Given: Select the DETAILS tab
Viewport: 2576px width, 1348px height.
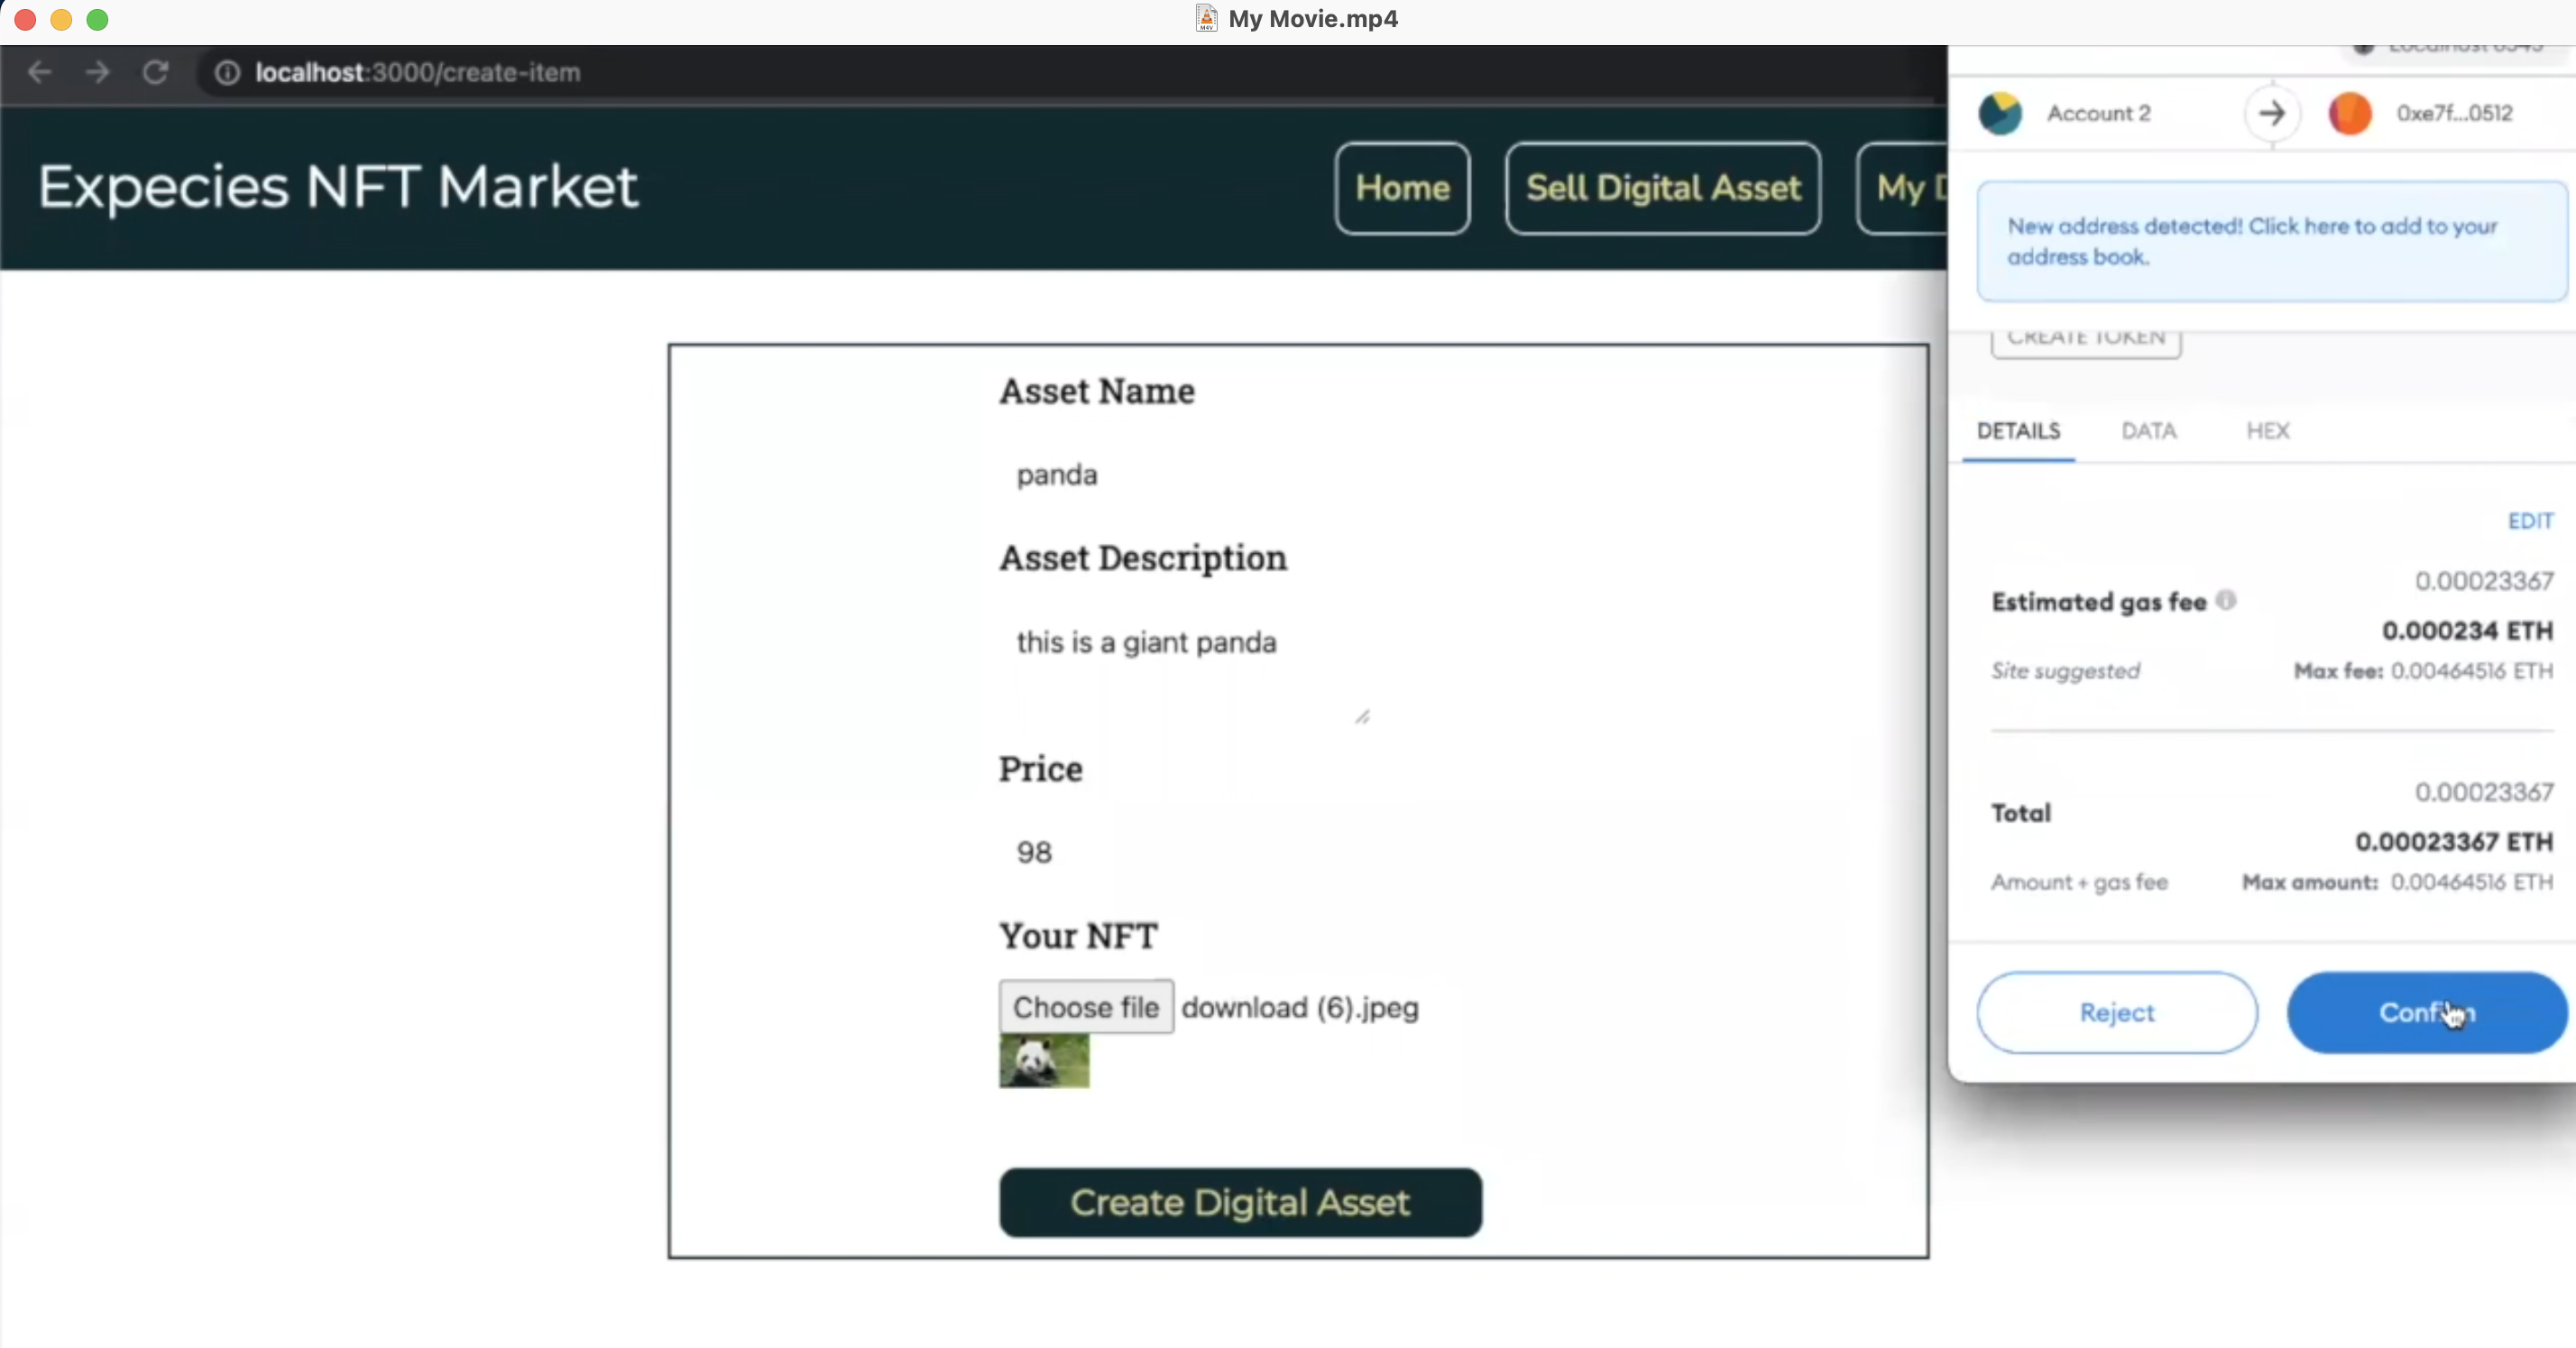Looking at the screenshot, I should (x=2018, y=431).
